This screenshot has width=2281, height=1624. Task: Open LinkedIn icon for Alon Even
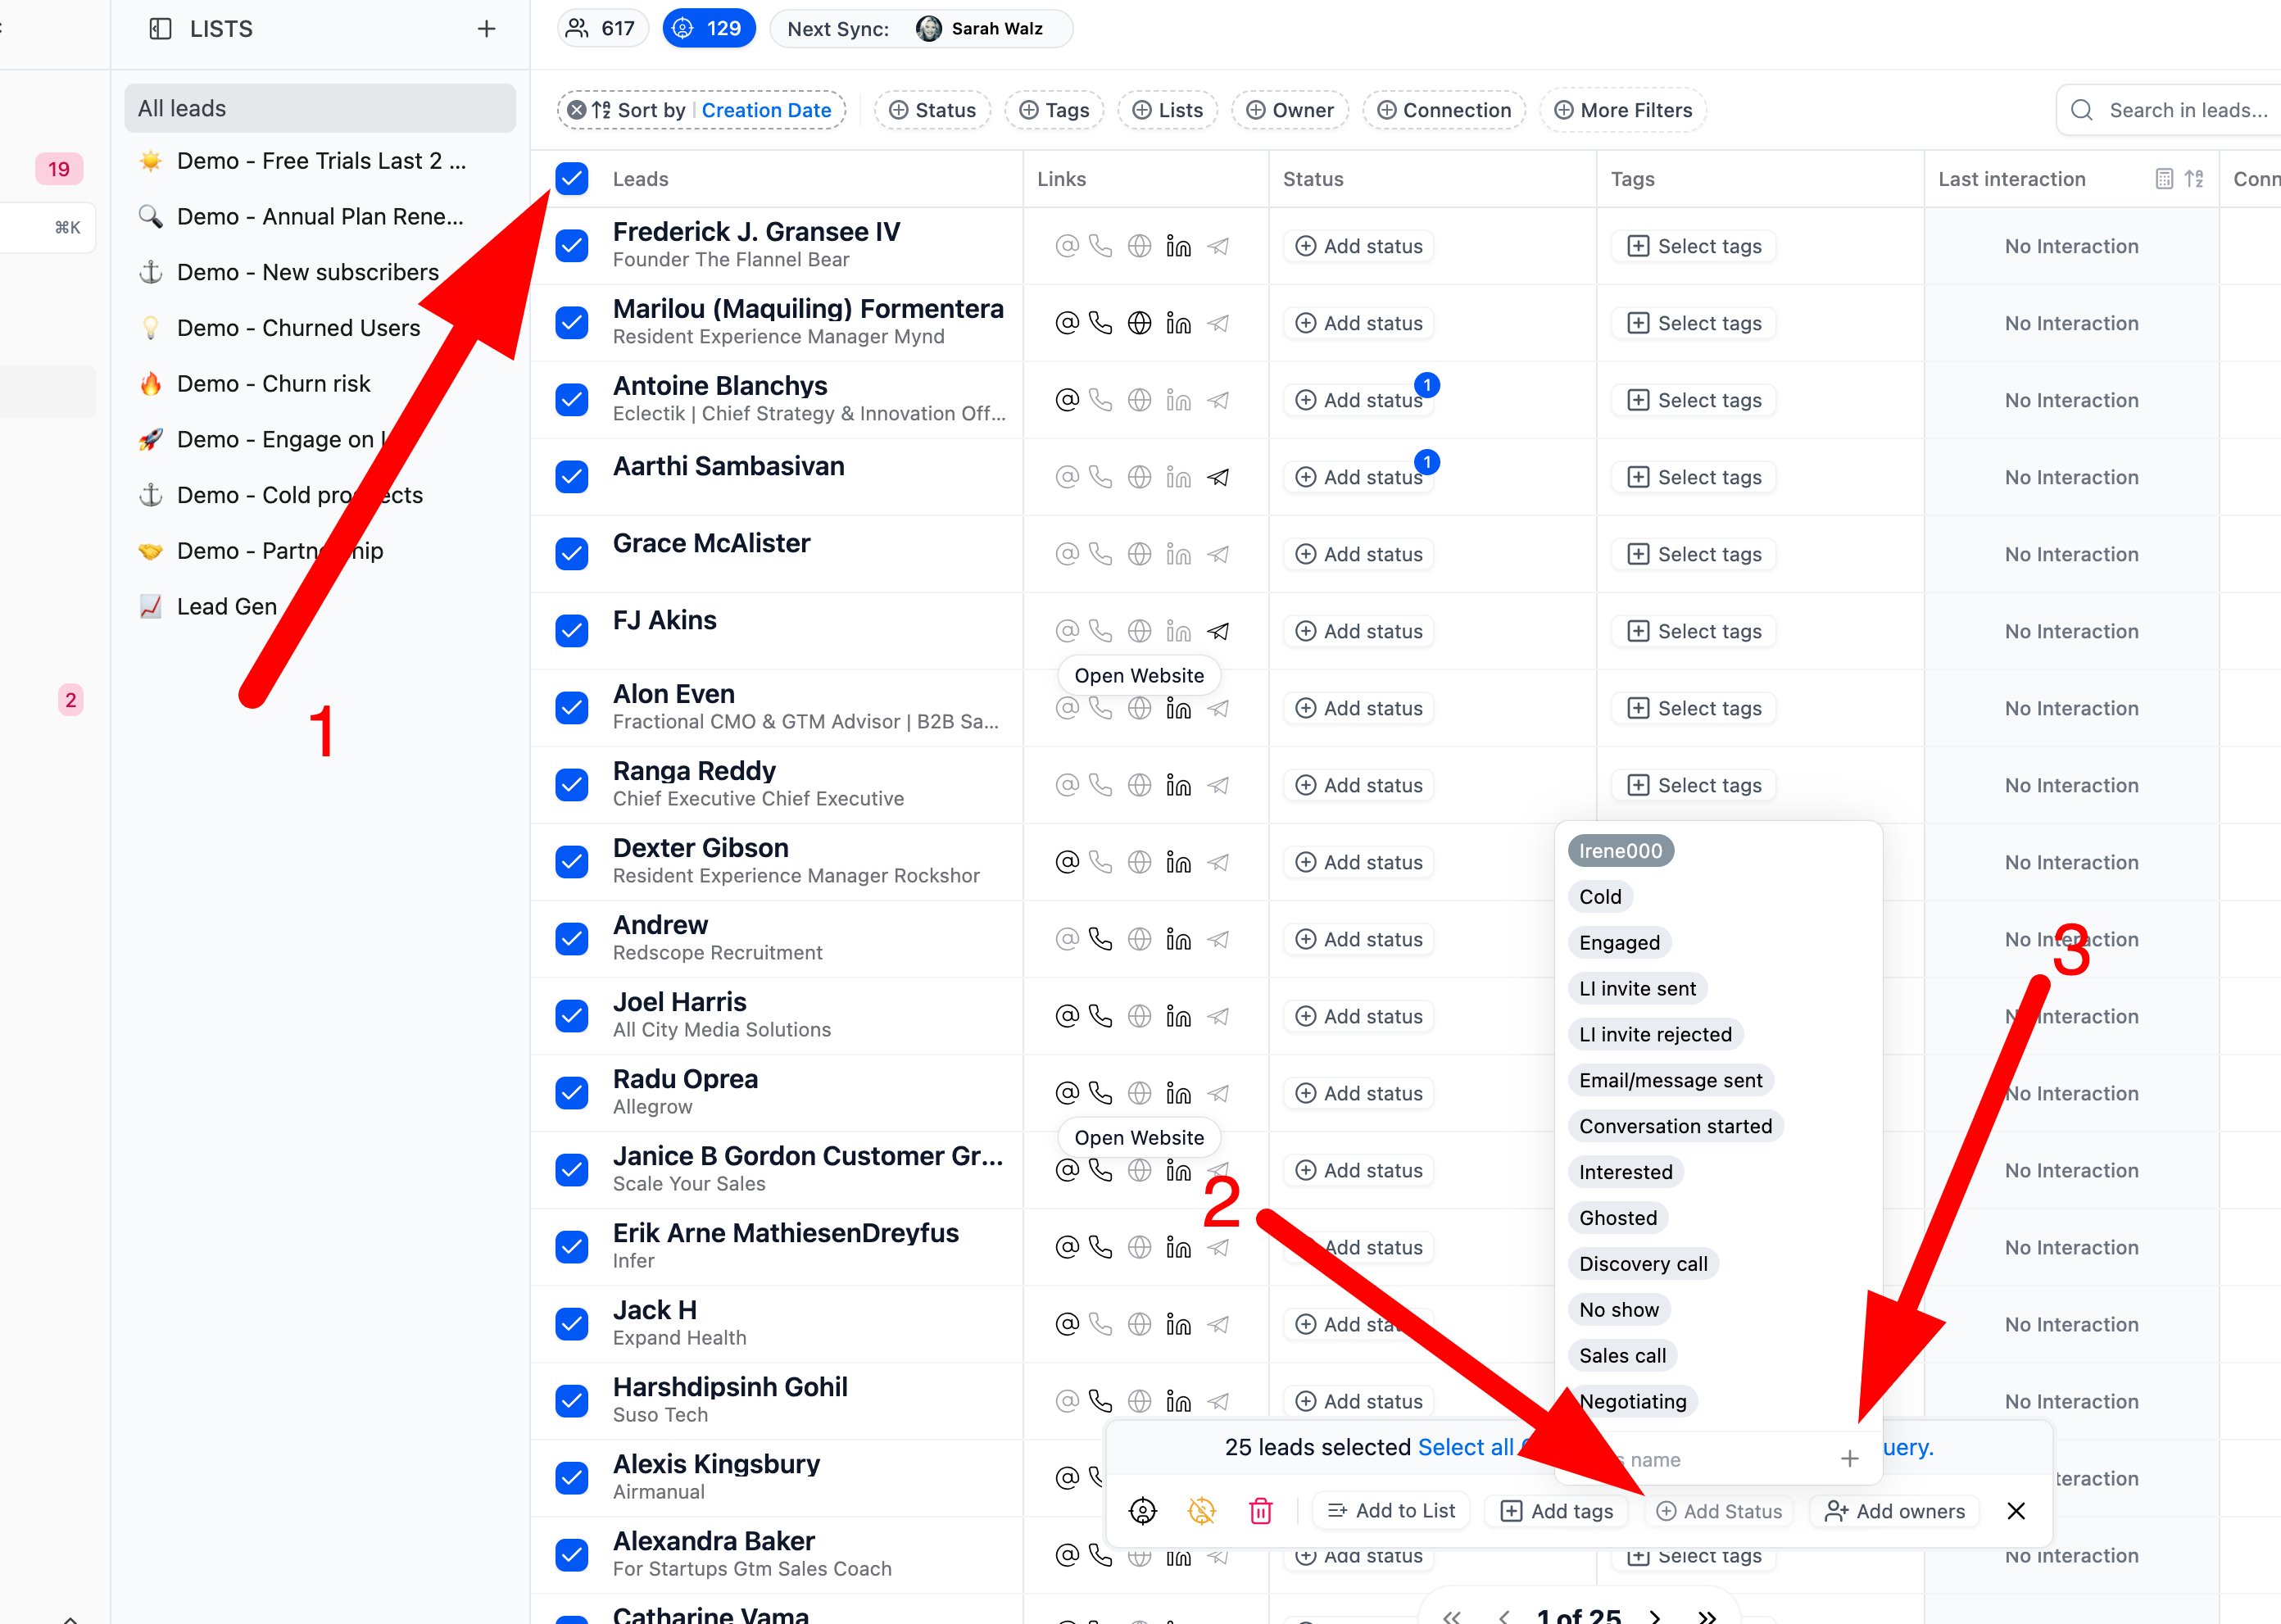coord(1178,708)
